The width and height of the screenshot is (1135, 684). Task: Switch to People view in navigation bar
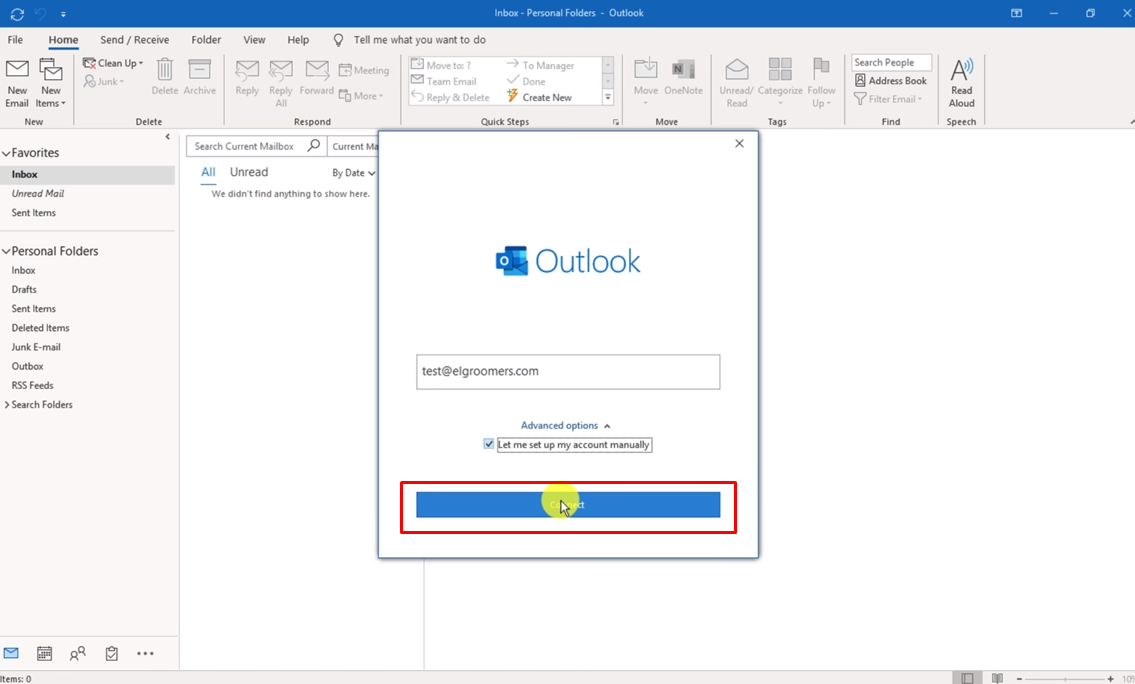[77, 654]
